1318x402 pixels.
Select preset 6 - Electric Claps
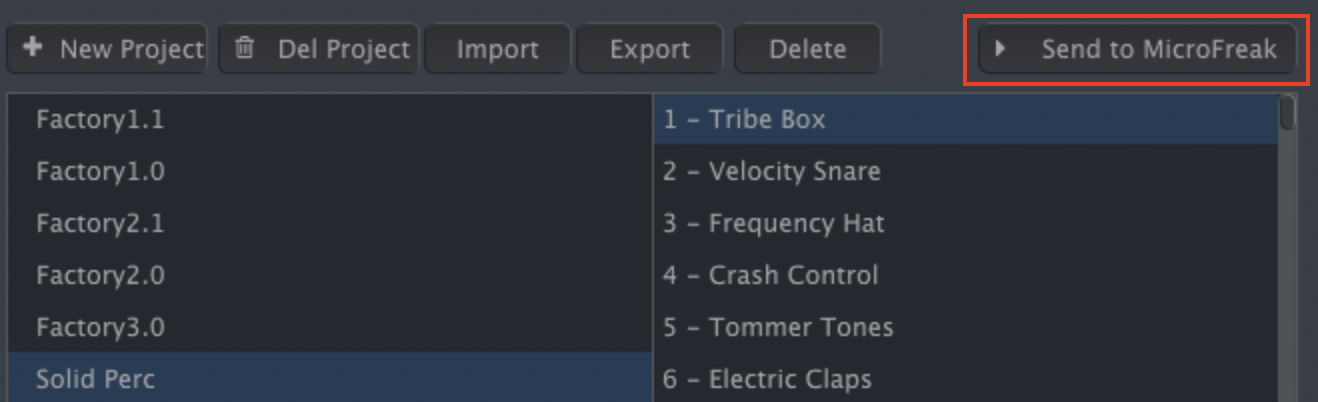coord(966,378)
